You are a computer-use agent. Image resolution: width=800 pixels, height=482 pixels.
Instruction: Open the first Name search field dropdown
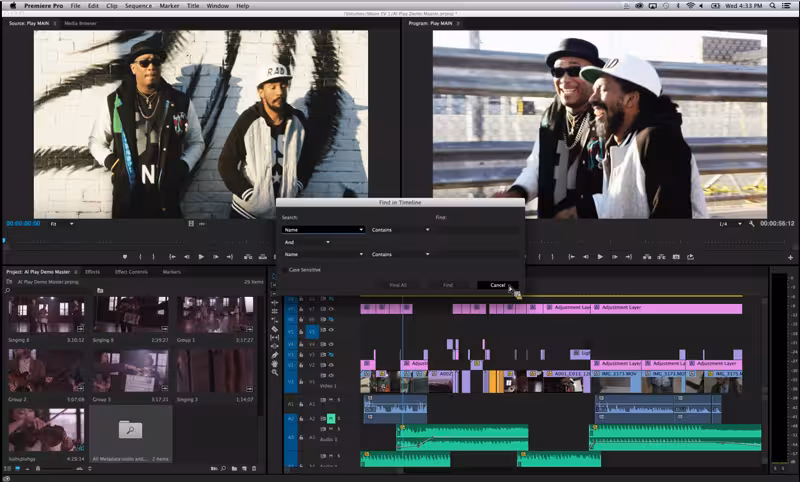point(323,230)
